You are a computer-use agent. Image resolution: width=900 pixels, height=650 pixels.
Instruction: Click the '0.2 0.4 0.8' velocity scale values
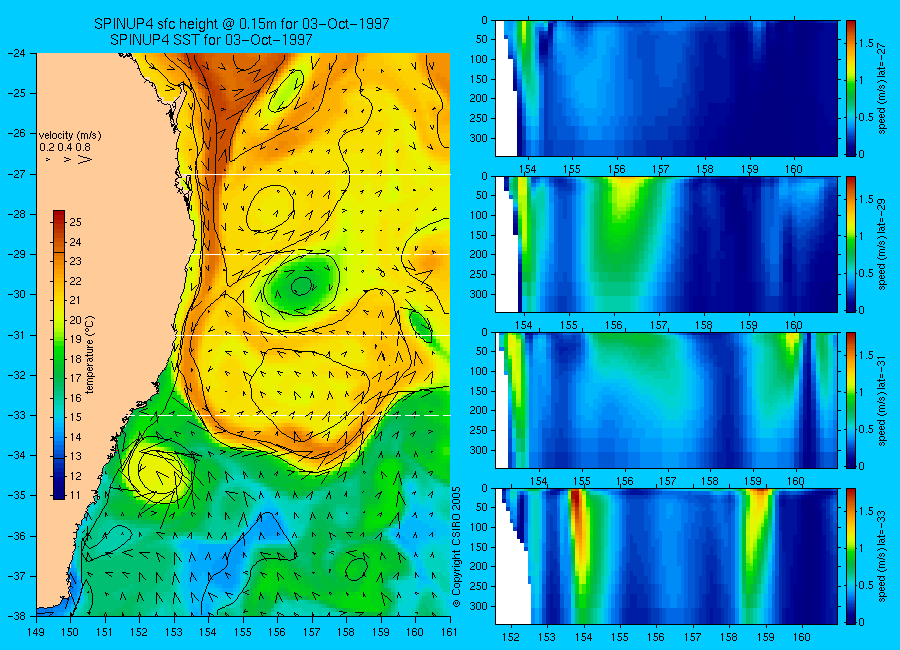65,148
